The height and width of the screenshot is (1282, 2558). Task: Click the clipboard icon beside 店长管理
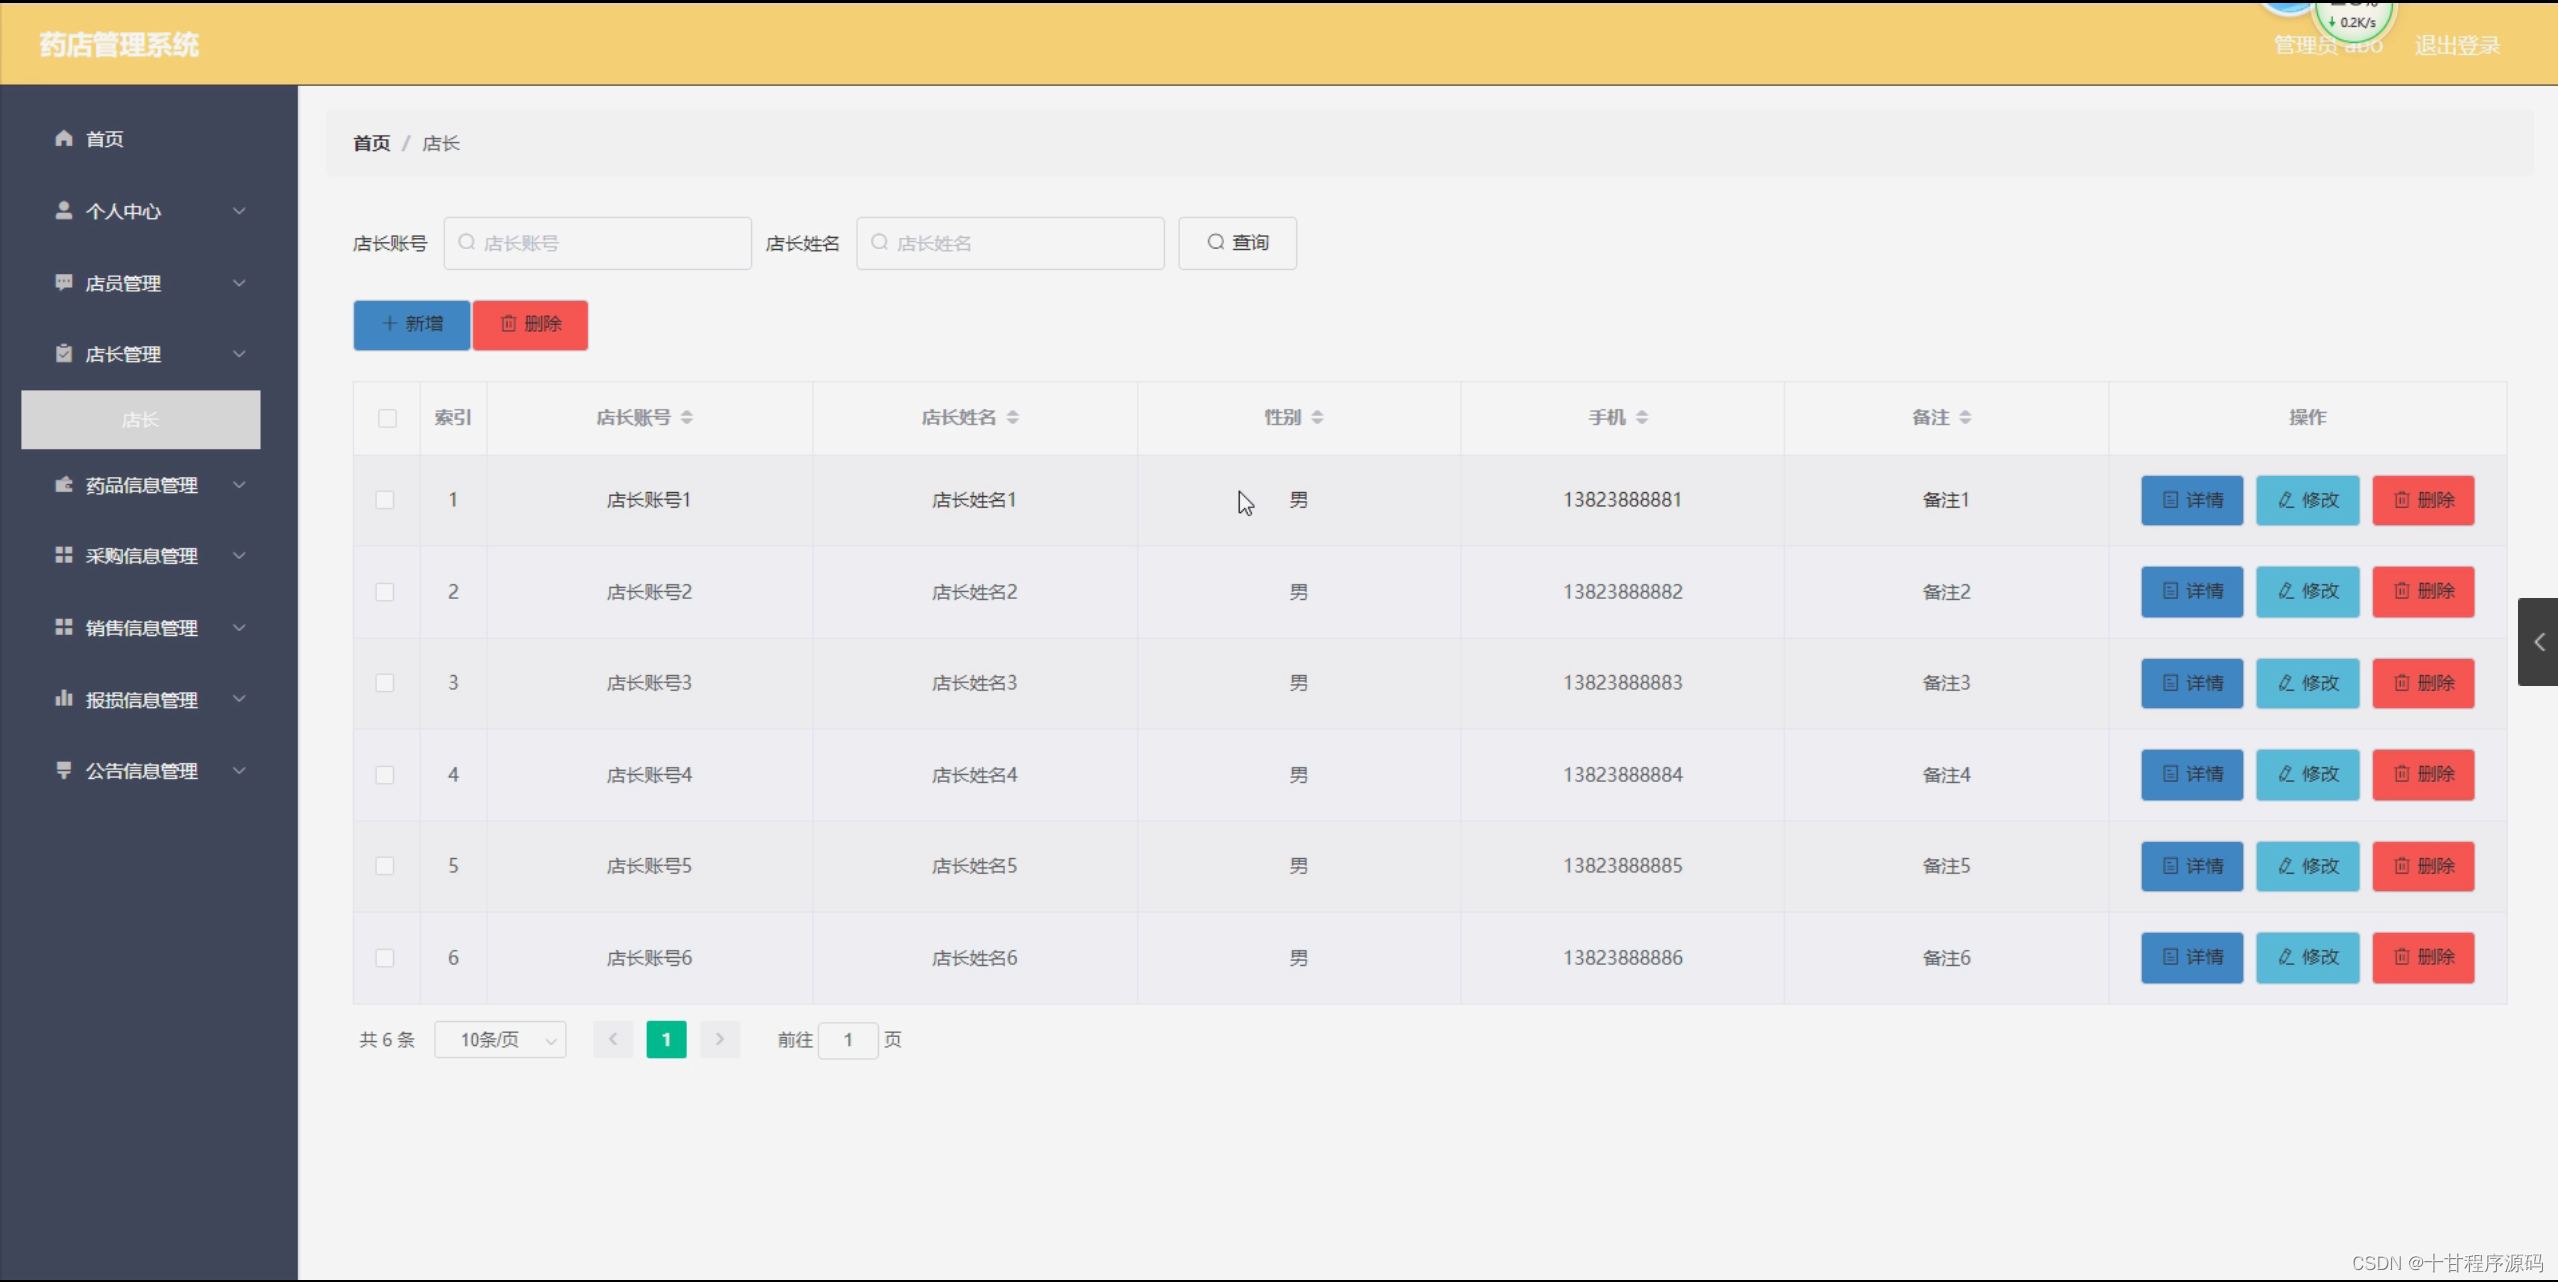click(64, 353)
